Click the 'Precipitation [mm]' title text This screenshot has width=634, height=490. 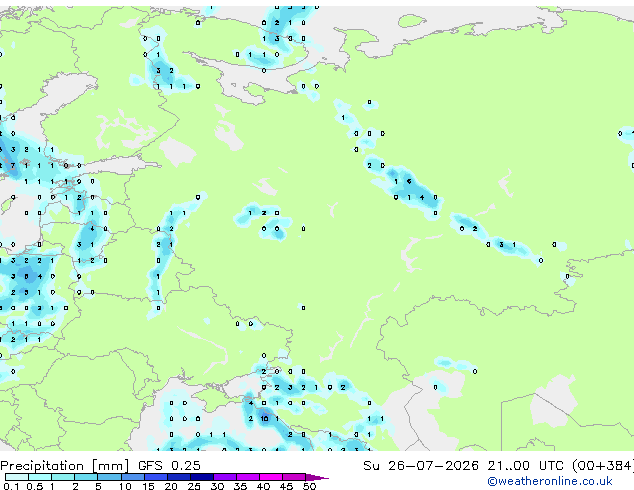coord(65,466)
